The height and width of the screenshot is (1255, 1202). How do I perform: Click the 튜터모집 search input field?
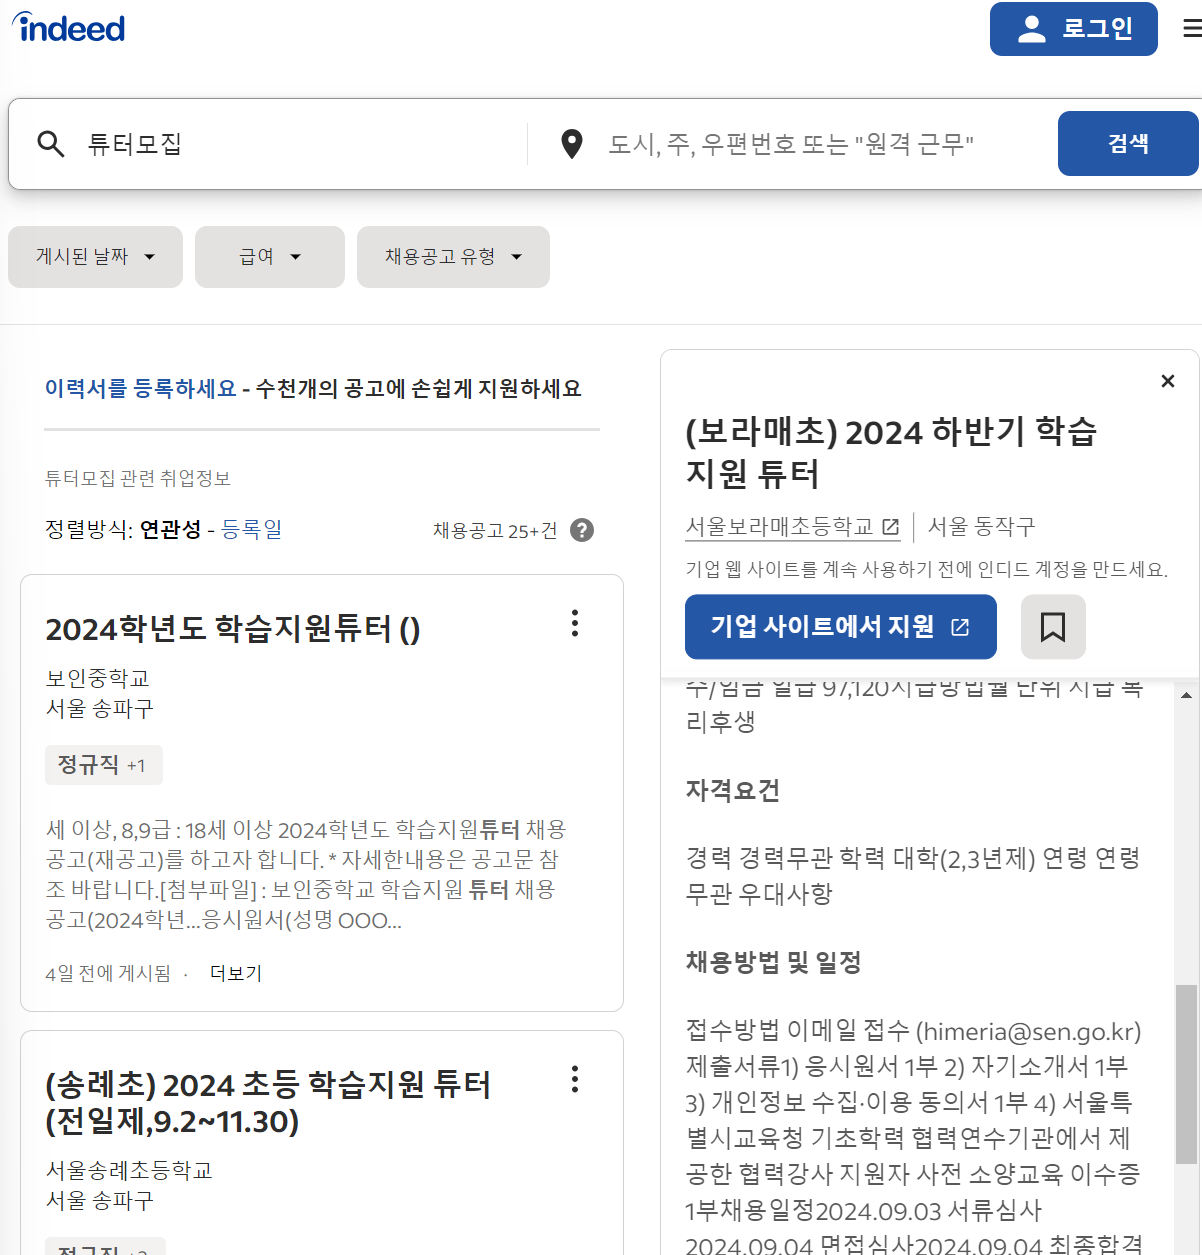[x=250, y=143]
